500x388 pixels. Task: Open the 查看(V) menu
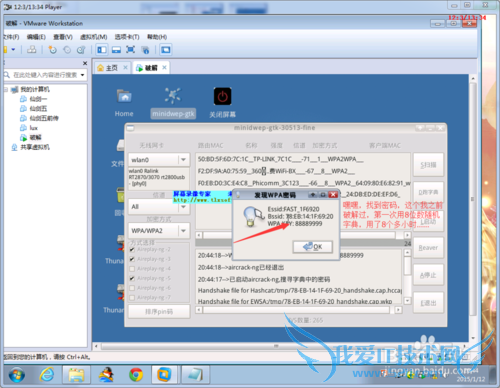tap(63, 37)
